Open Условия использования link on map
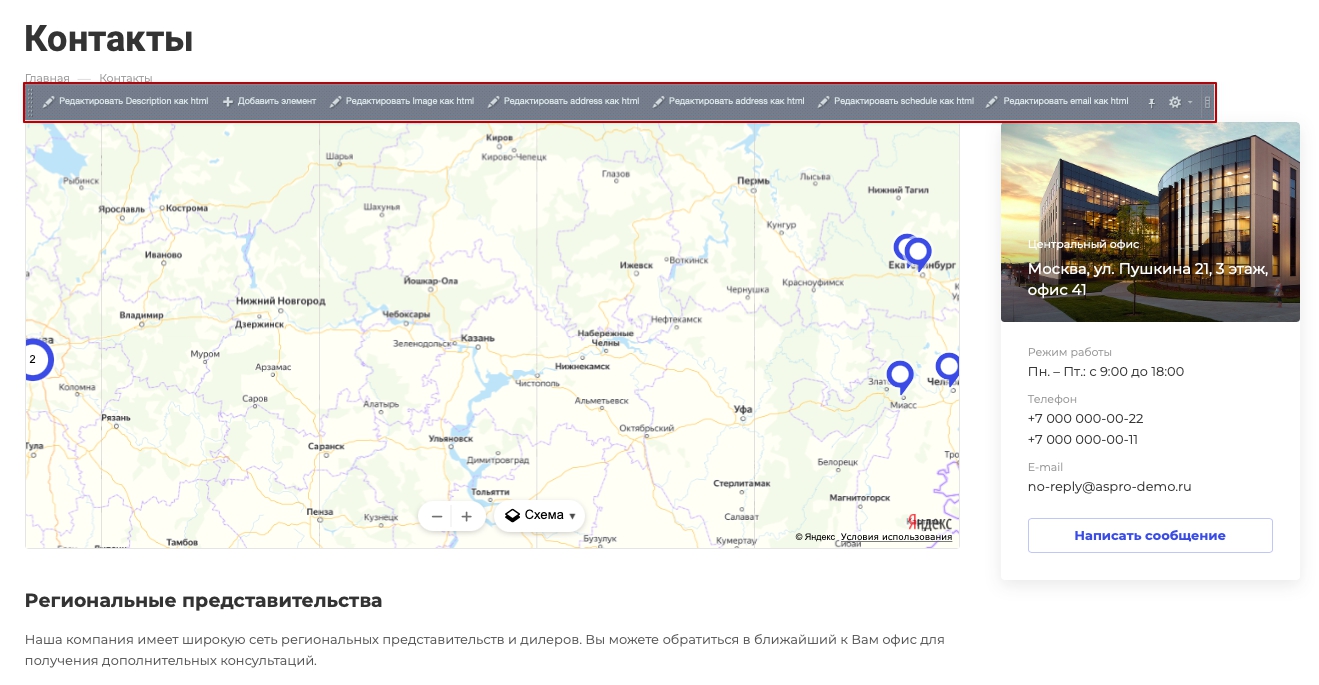Image resolution: width=1319 pixels, height=685 pixels. 896,537
